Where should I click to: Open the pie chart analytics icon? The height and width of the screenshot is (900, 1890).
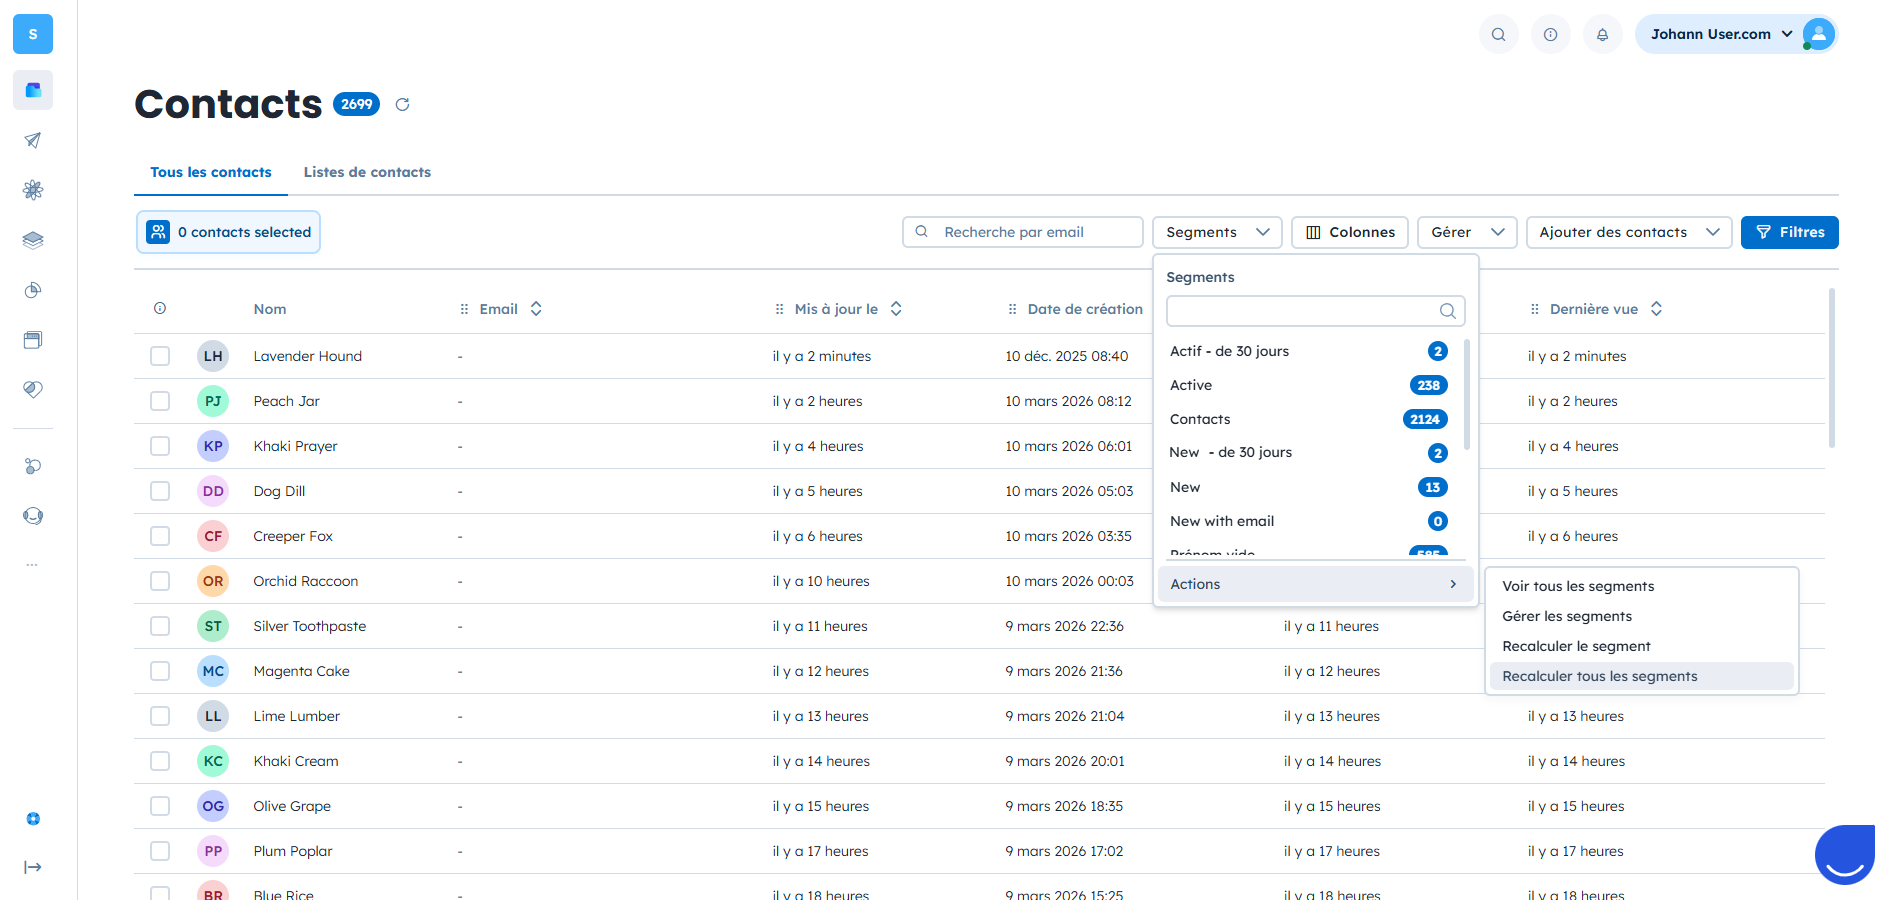point(33,290)
